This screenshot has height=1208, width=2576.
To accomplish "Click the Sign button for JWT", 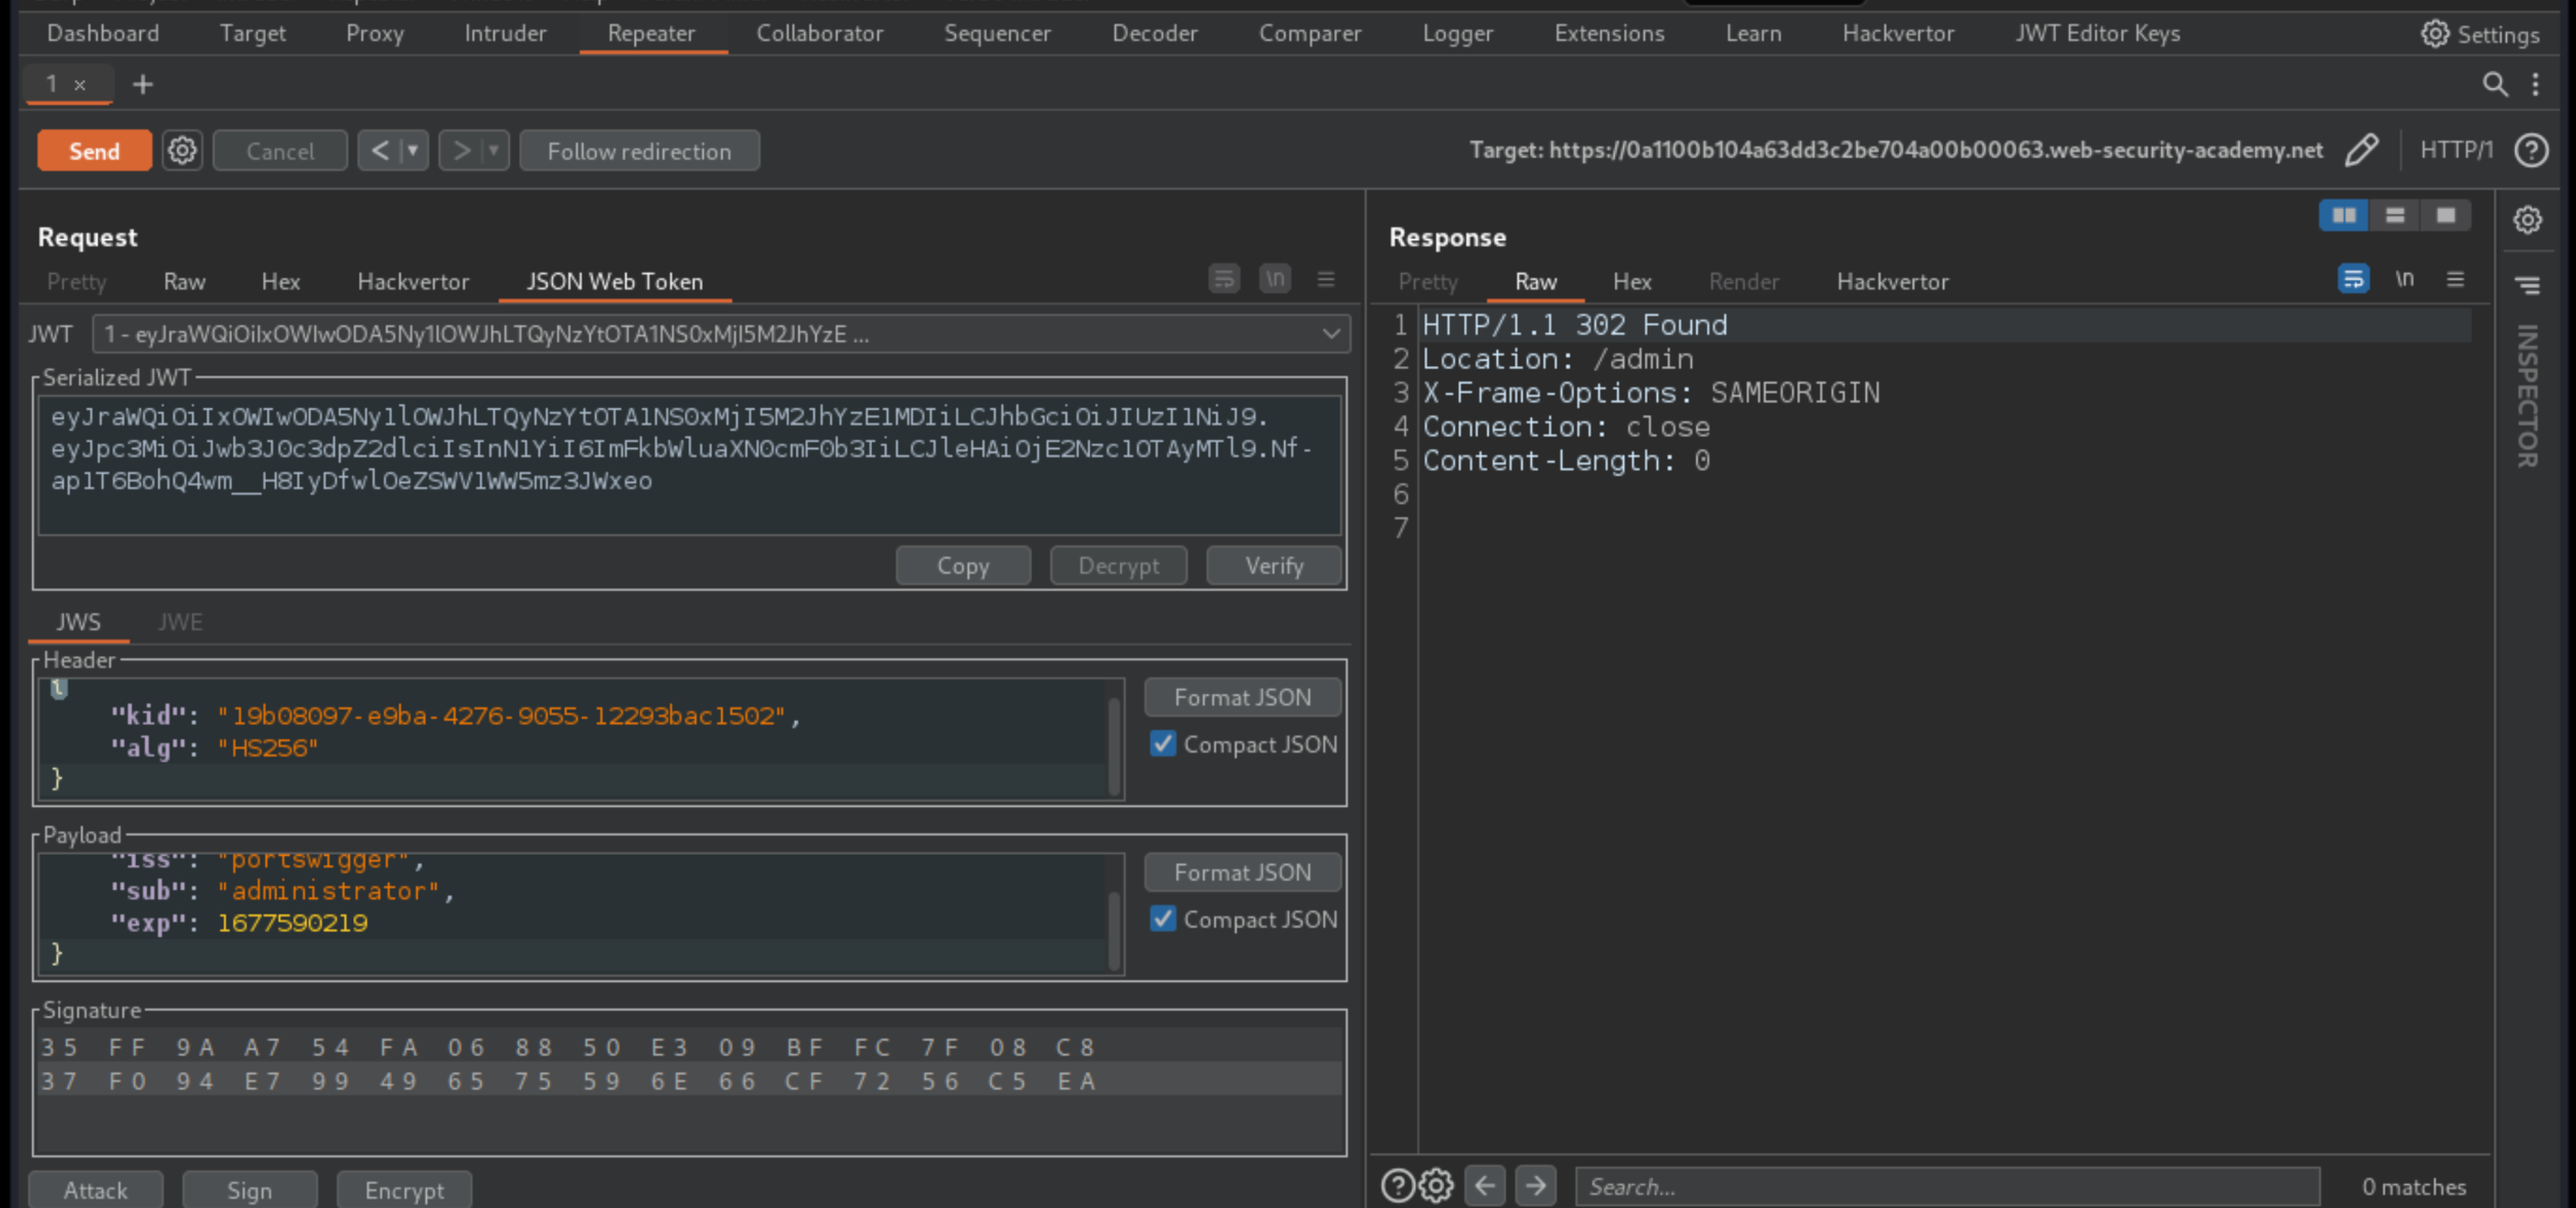I will [248, 1190].
